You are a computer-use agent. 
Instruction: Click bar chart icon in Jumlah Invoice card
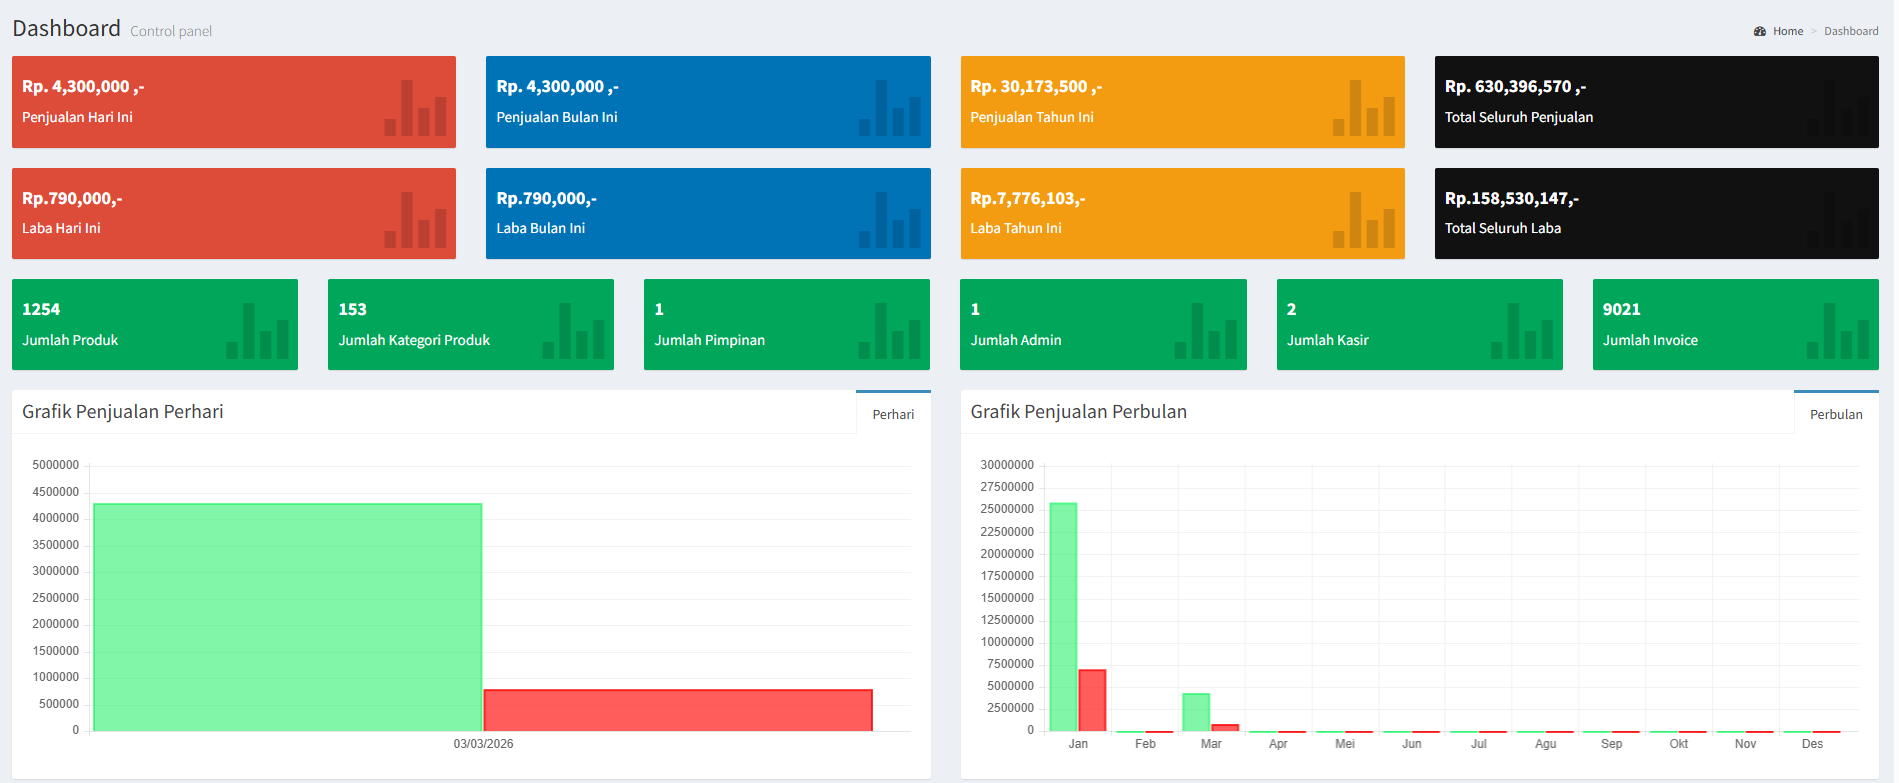(1837, 331)
